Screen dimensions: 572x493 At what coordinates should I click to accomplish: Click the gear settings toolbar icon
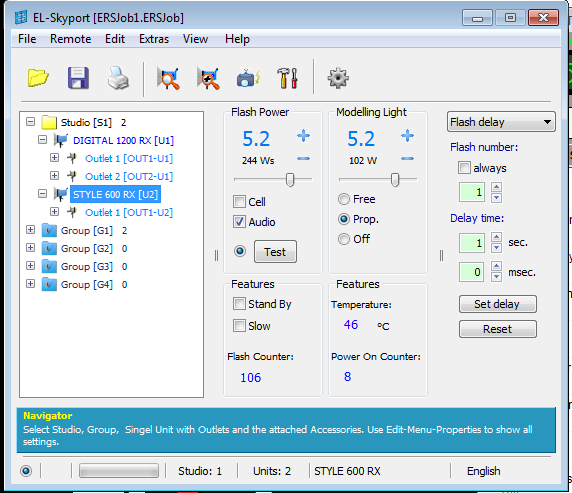pyautogui.click(x=338, y=78)
